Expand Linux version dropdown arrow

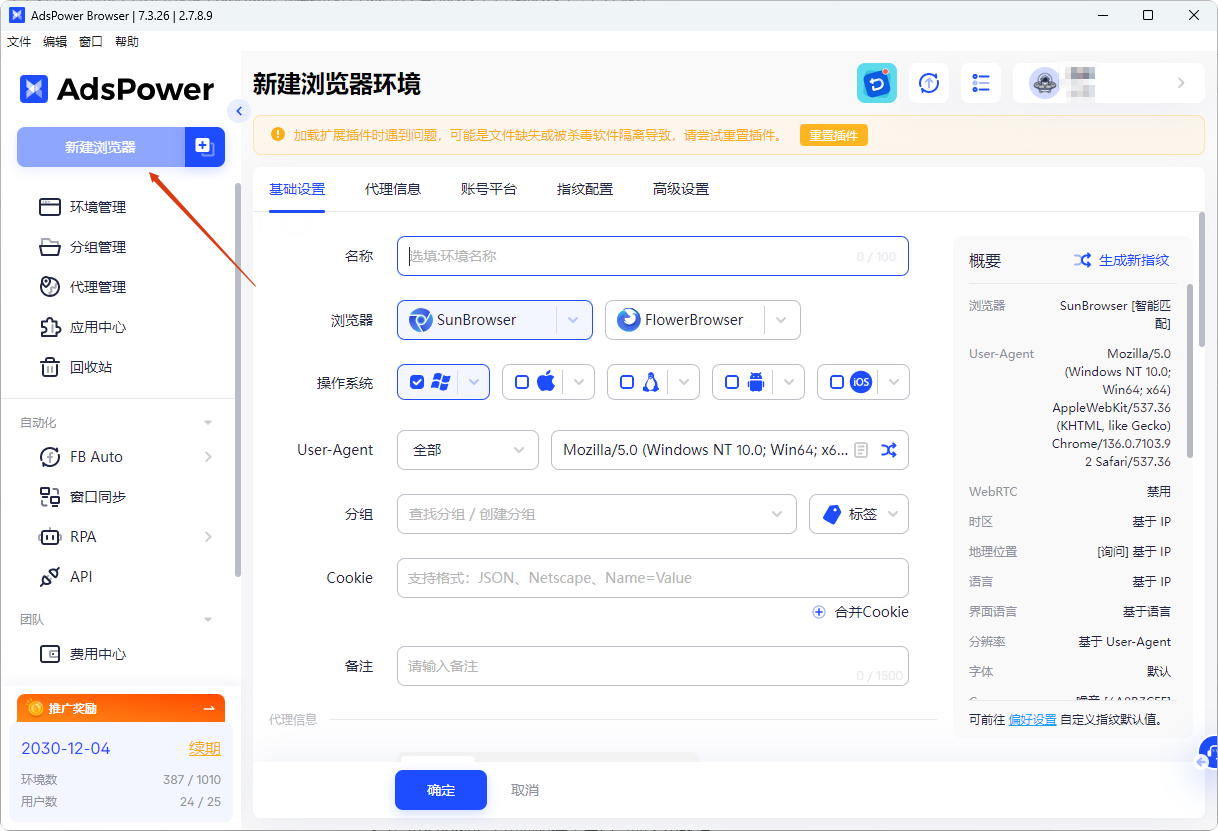point(684,382)
